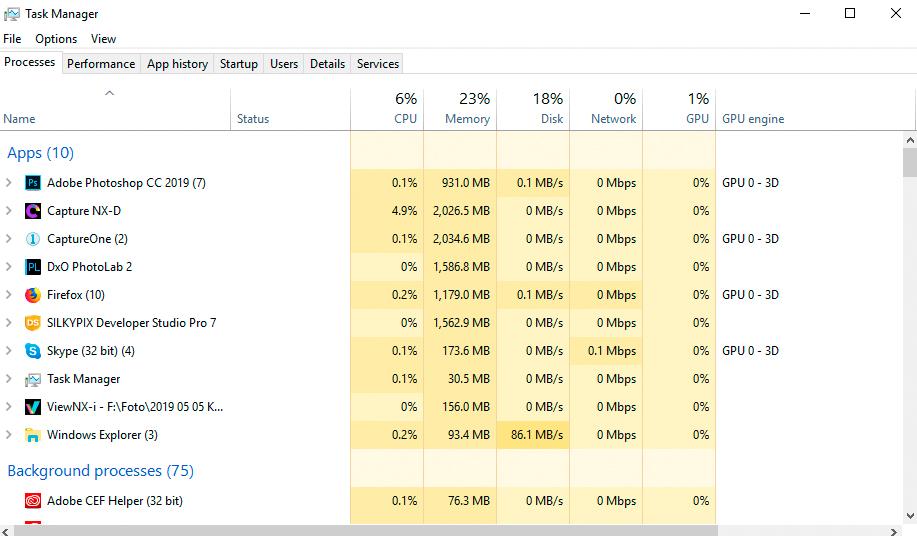Expand the CaptureOne (2) process group
Viewport: 917px width, 536px height.
[x=9, y=239]
